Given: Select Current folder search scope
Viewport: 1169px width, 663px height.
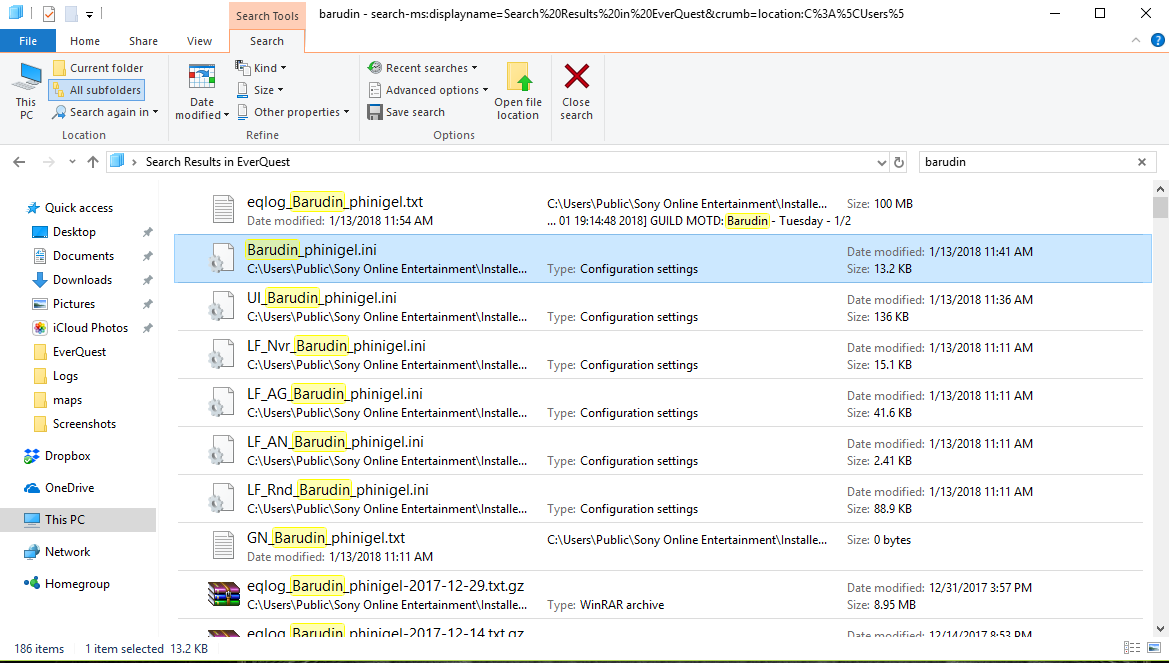Looking at the screenshot, I should click(97, 68).
